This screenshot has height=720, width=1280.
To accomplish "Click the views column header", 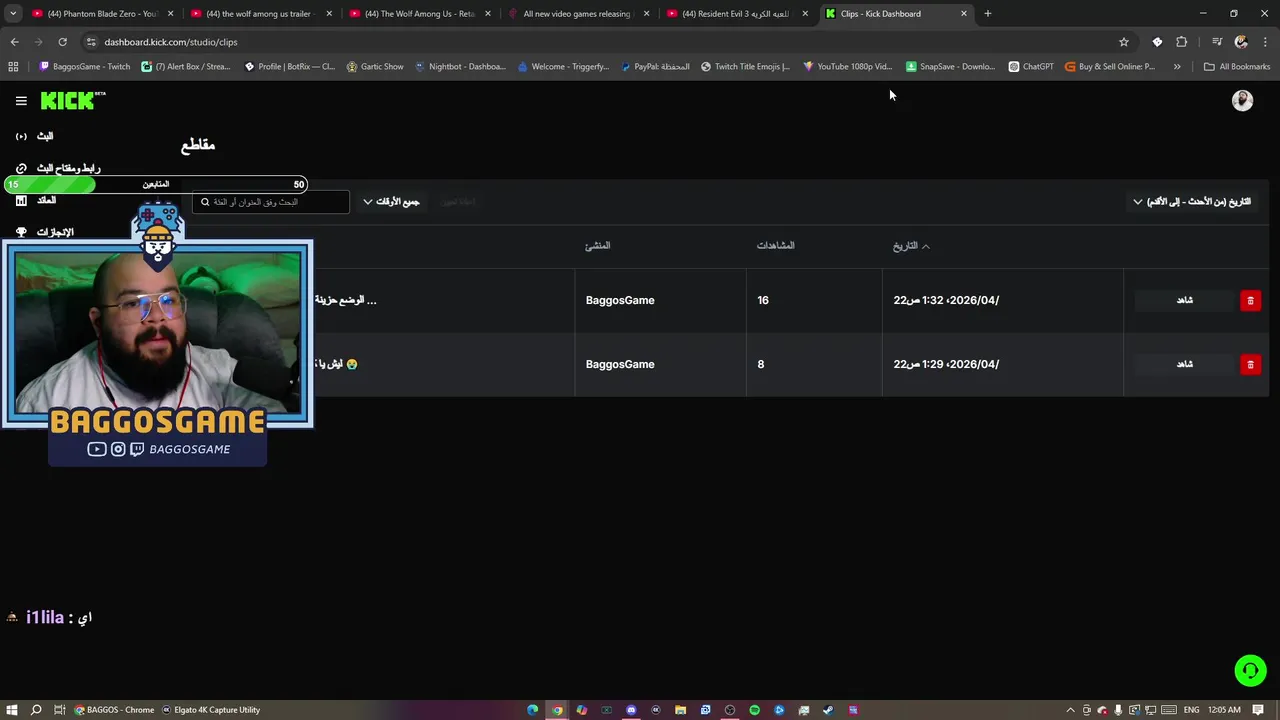I will pyautogui.click(x=776, y=246).
